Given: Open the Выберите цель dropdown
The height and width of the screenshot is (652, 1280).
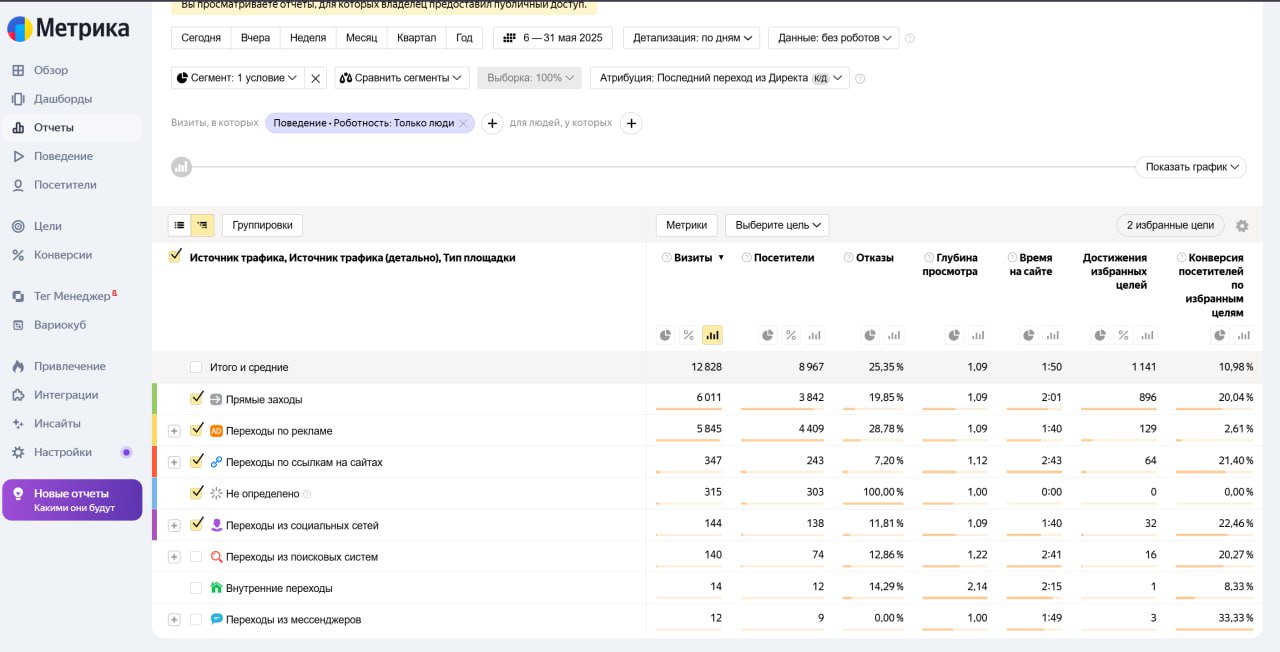Looking at the screenshot, I should [x=777, y=225].
